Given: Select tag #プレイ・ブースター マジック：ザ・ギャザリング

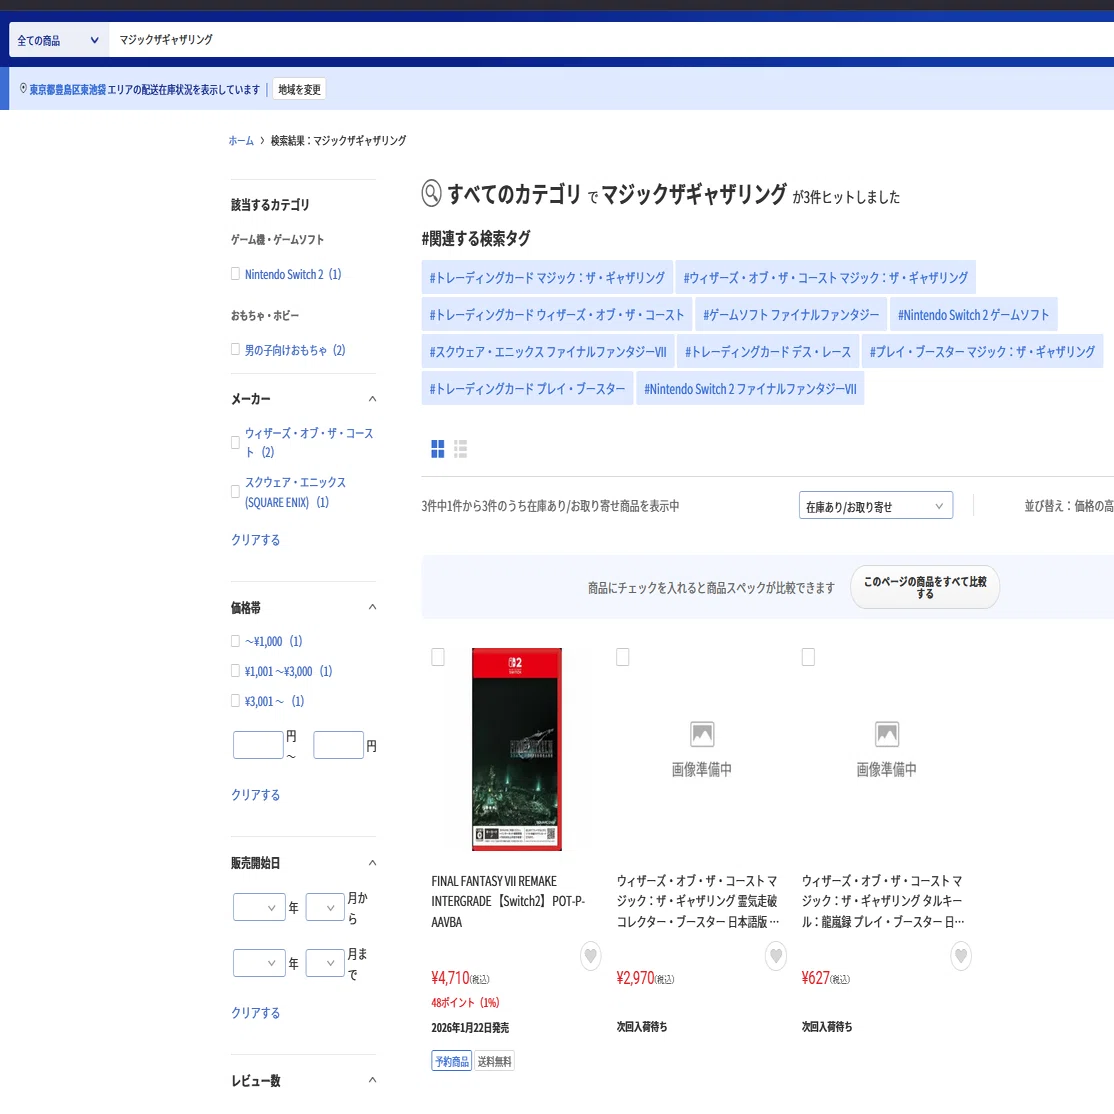Looking at the screenshot, I should pos(982,351).
